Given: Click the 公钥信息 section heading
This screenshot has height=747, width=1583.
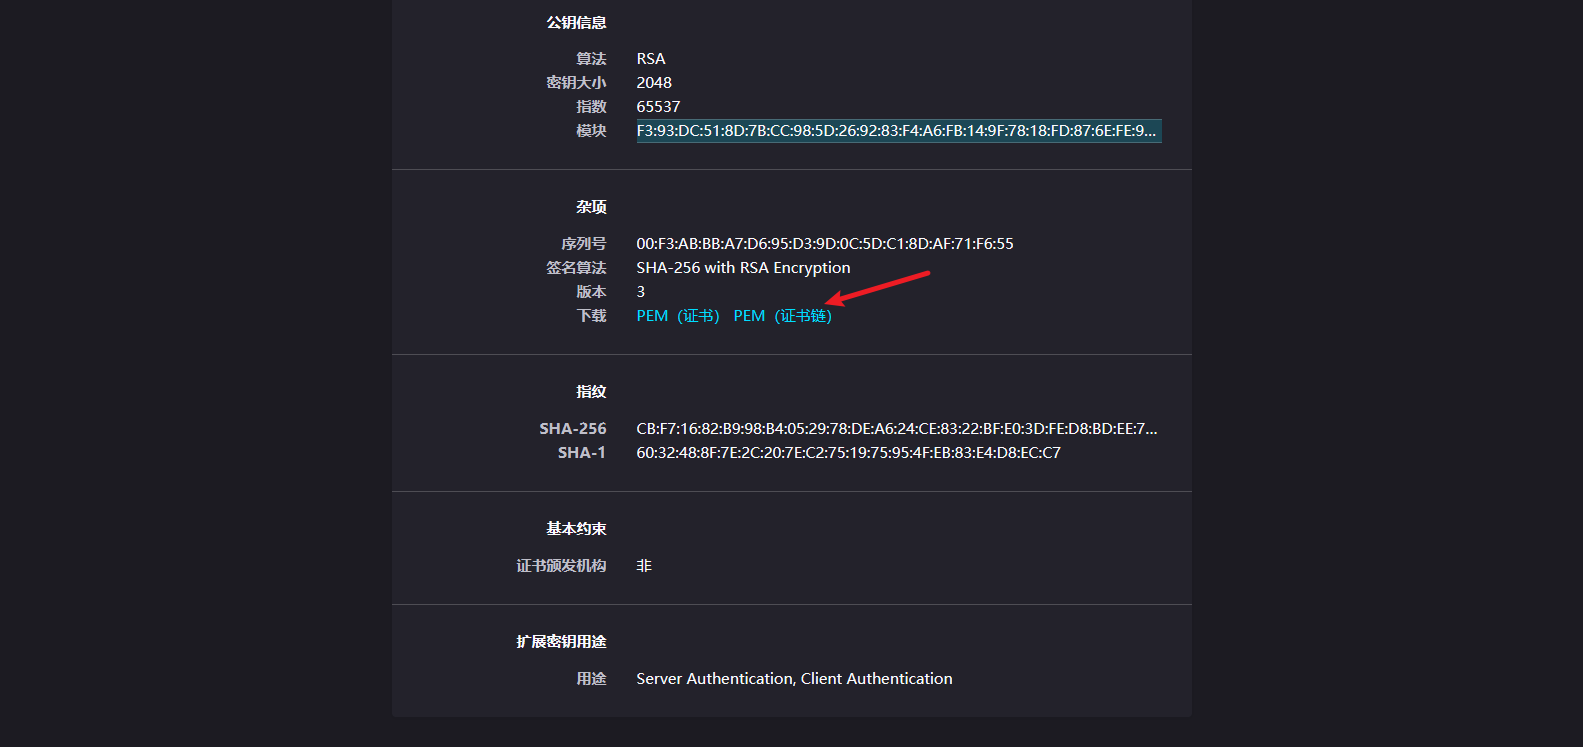Looking at the screenshot, I should (x=576, y=22).
